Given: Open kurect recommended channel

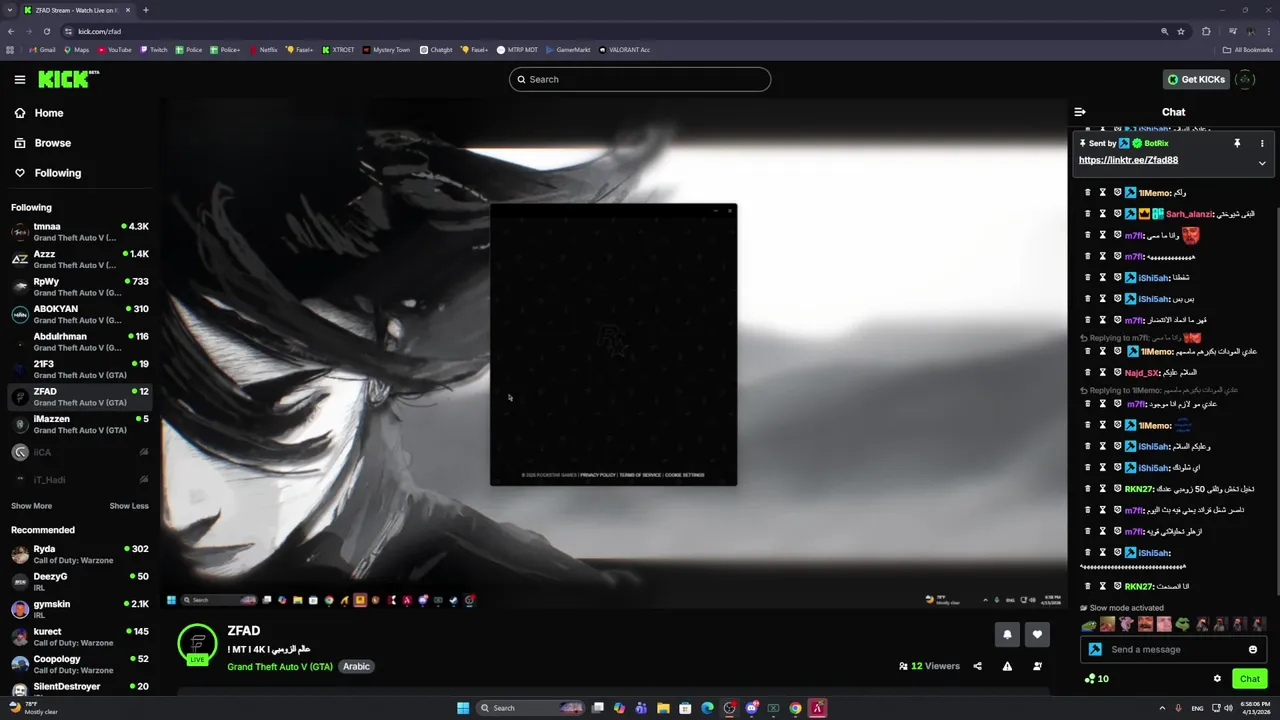Looking at the screenshot, I should coord(80,636).
